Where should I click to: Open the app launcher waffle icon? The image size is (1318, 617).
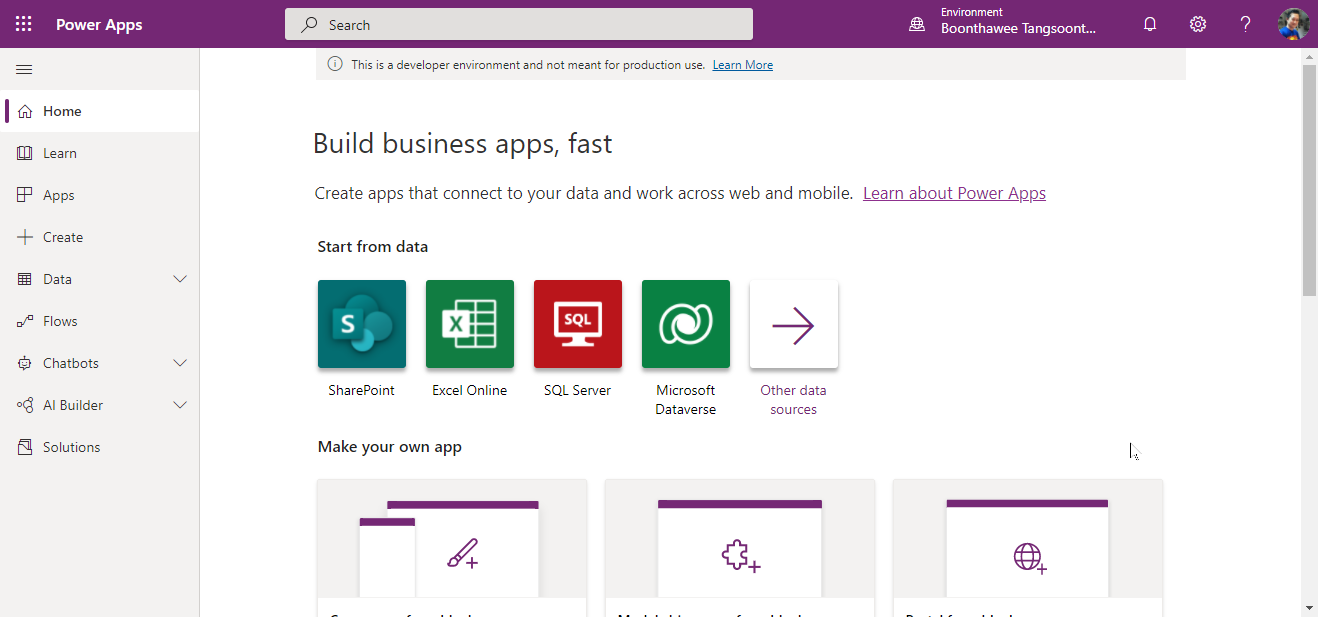[24, 24]
